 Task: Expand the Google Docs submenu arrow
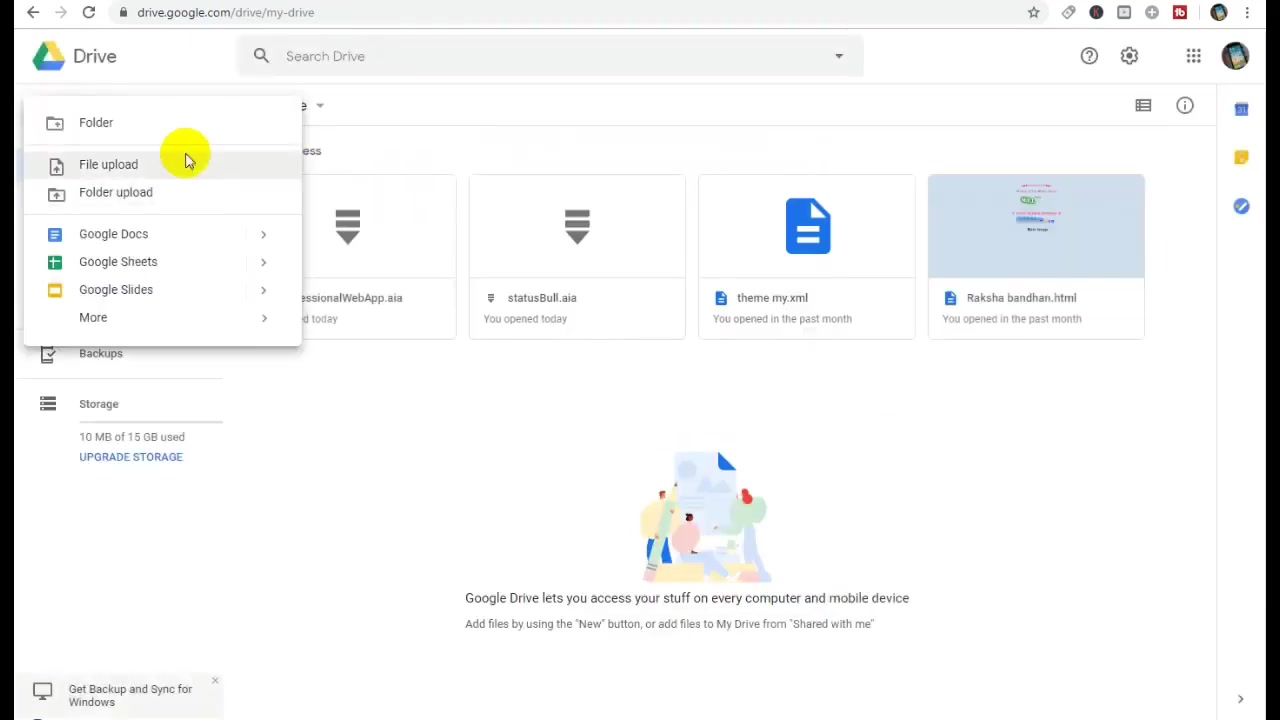point(263,234)
